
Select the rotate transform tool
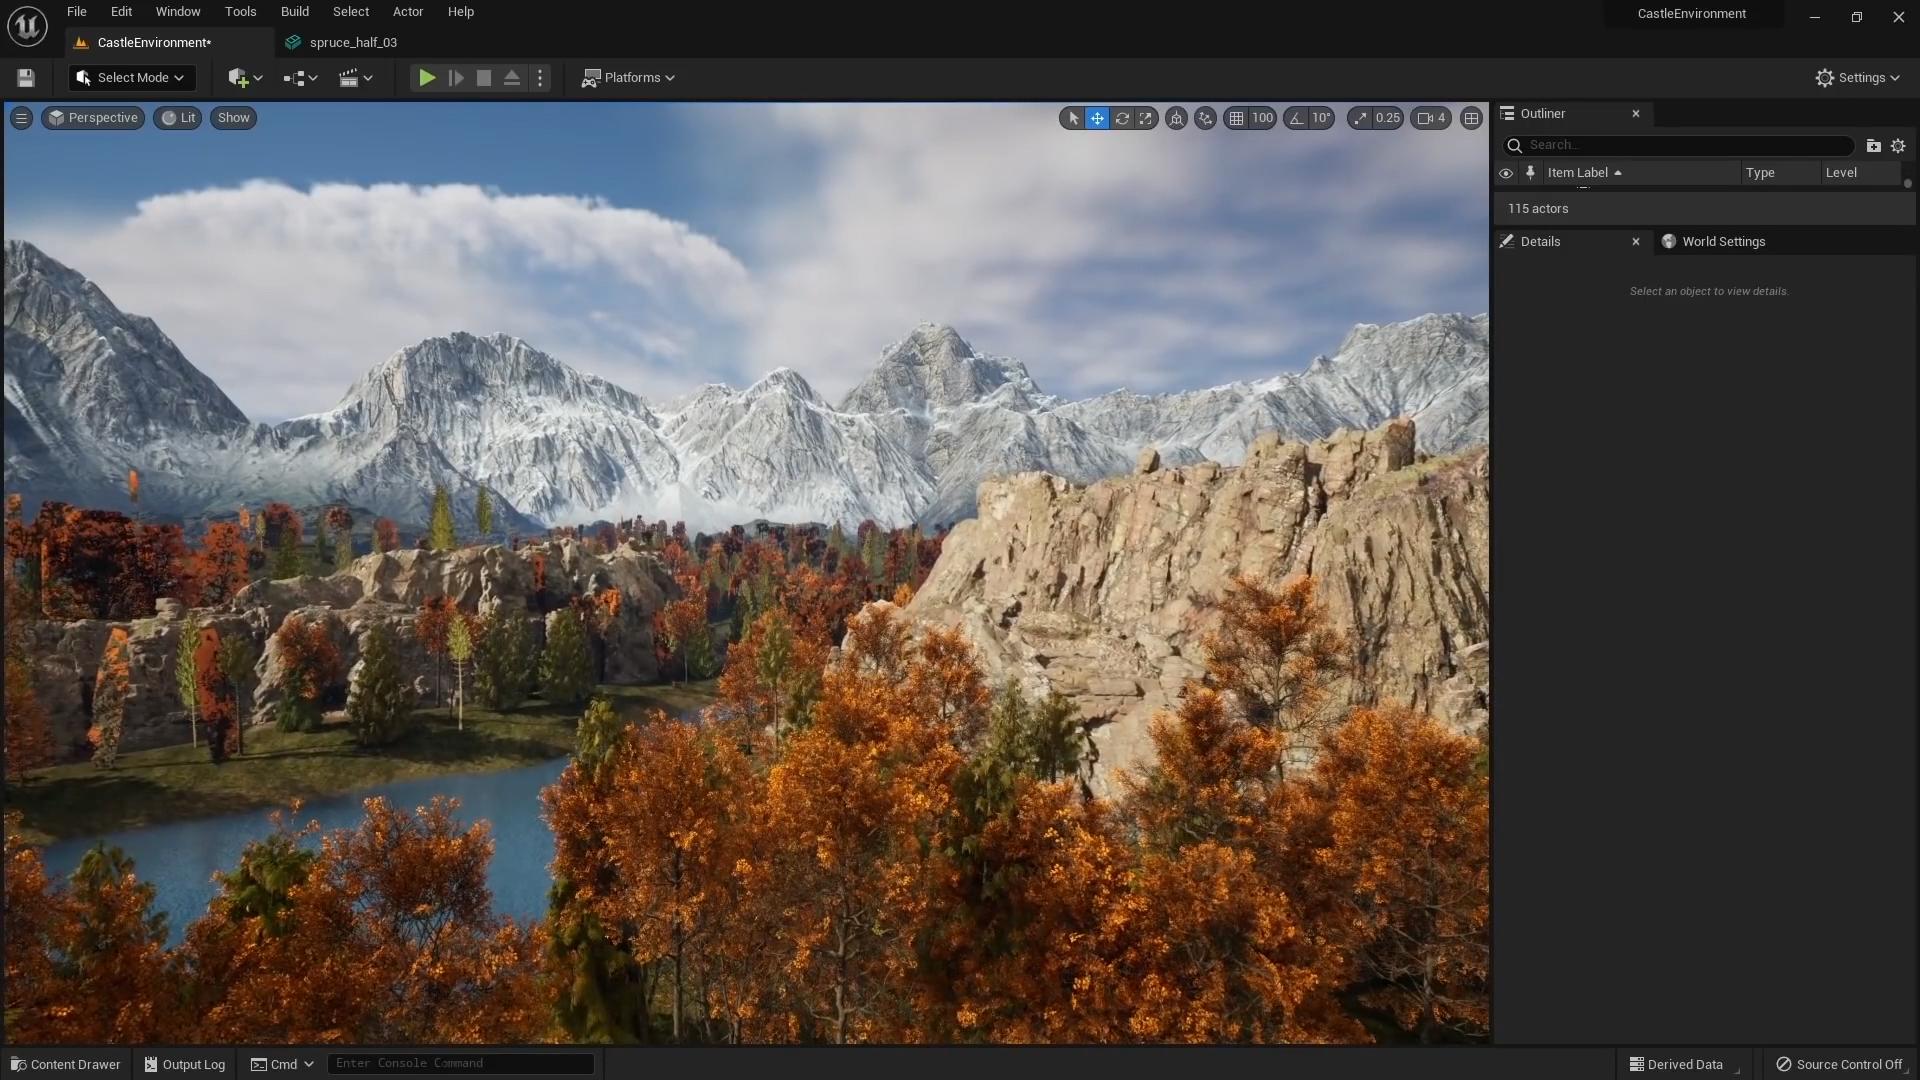click(x=1122, y=118)
